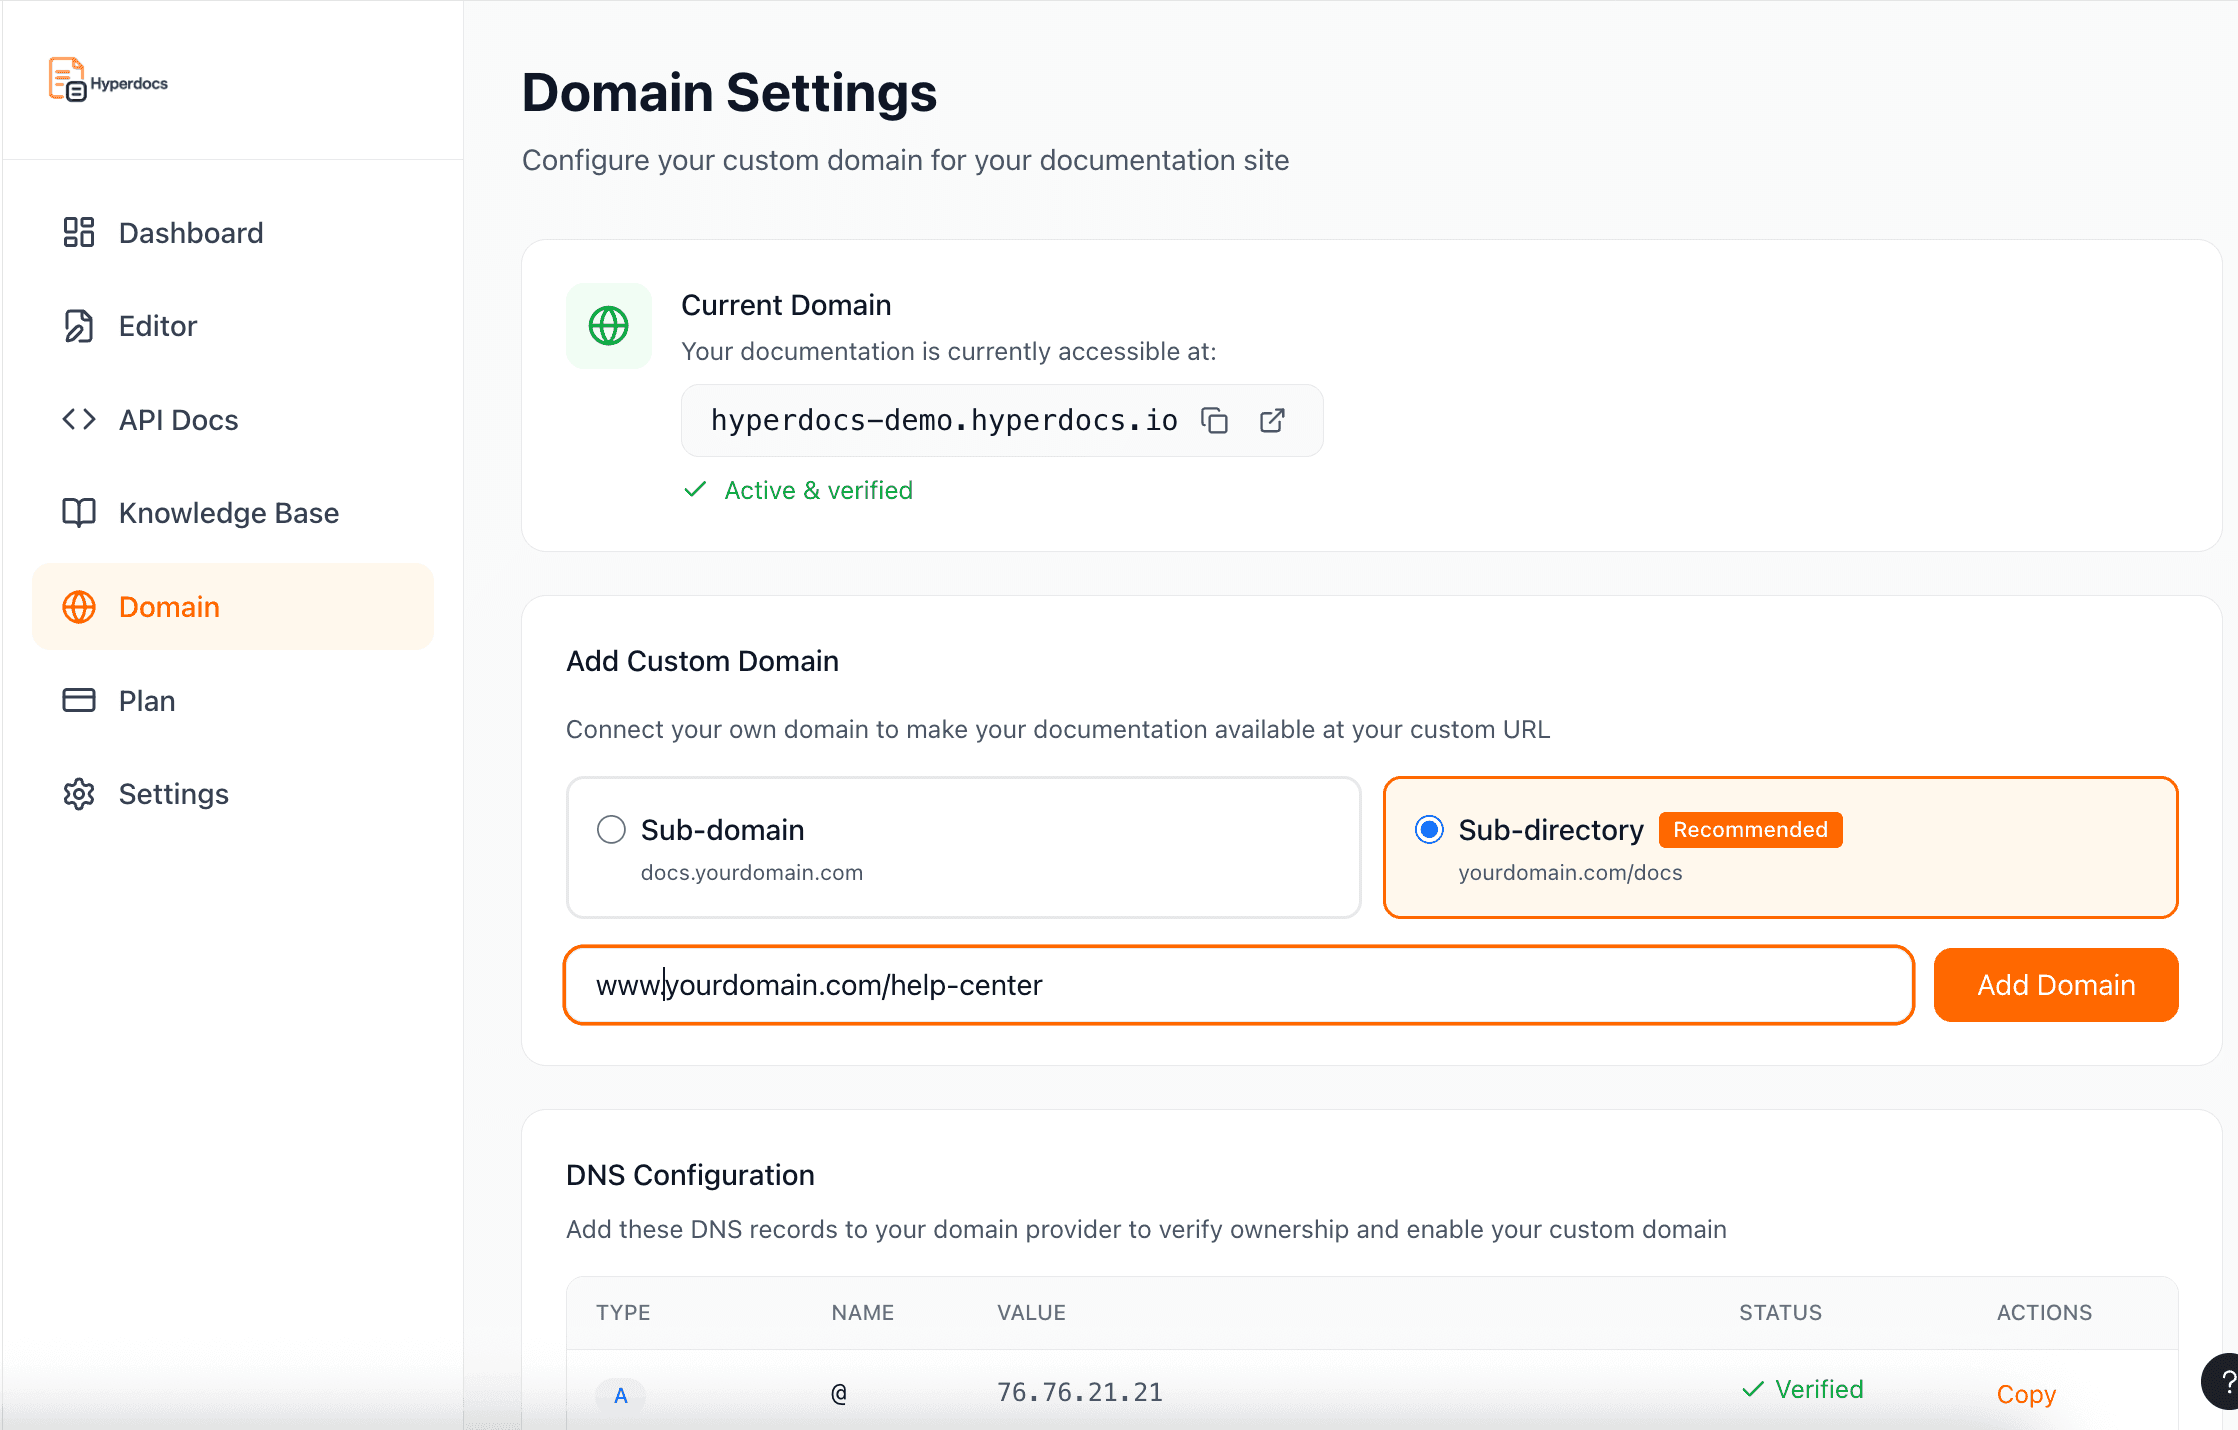The width and height of the screenshot is (2238, 1430).
Task: Click the Editor pencil-page icon
Action: tap(79, 326)
